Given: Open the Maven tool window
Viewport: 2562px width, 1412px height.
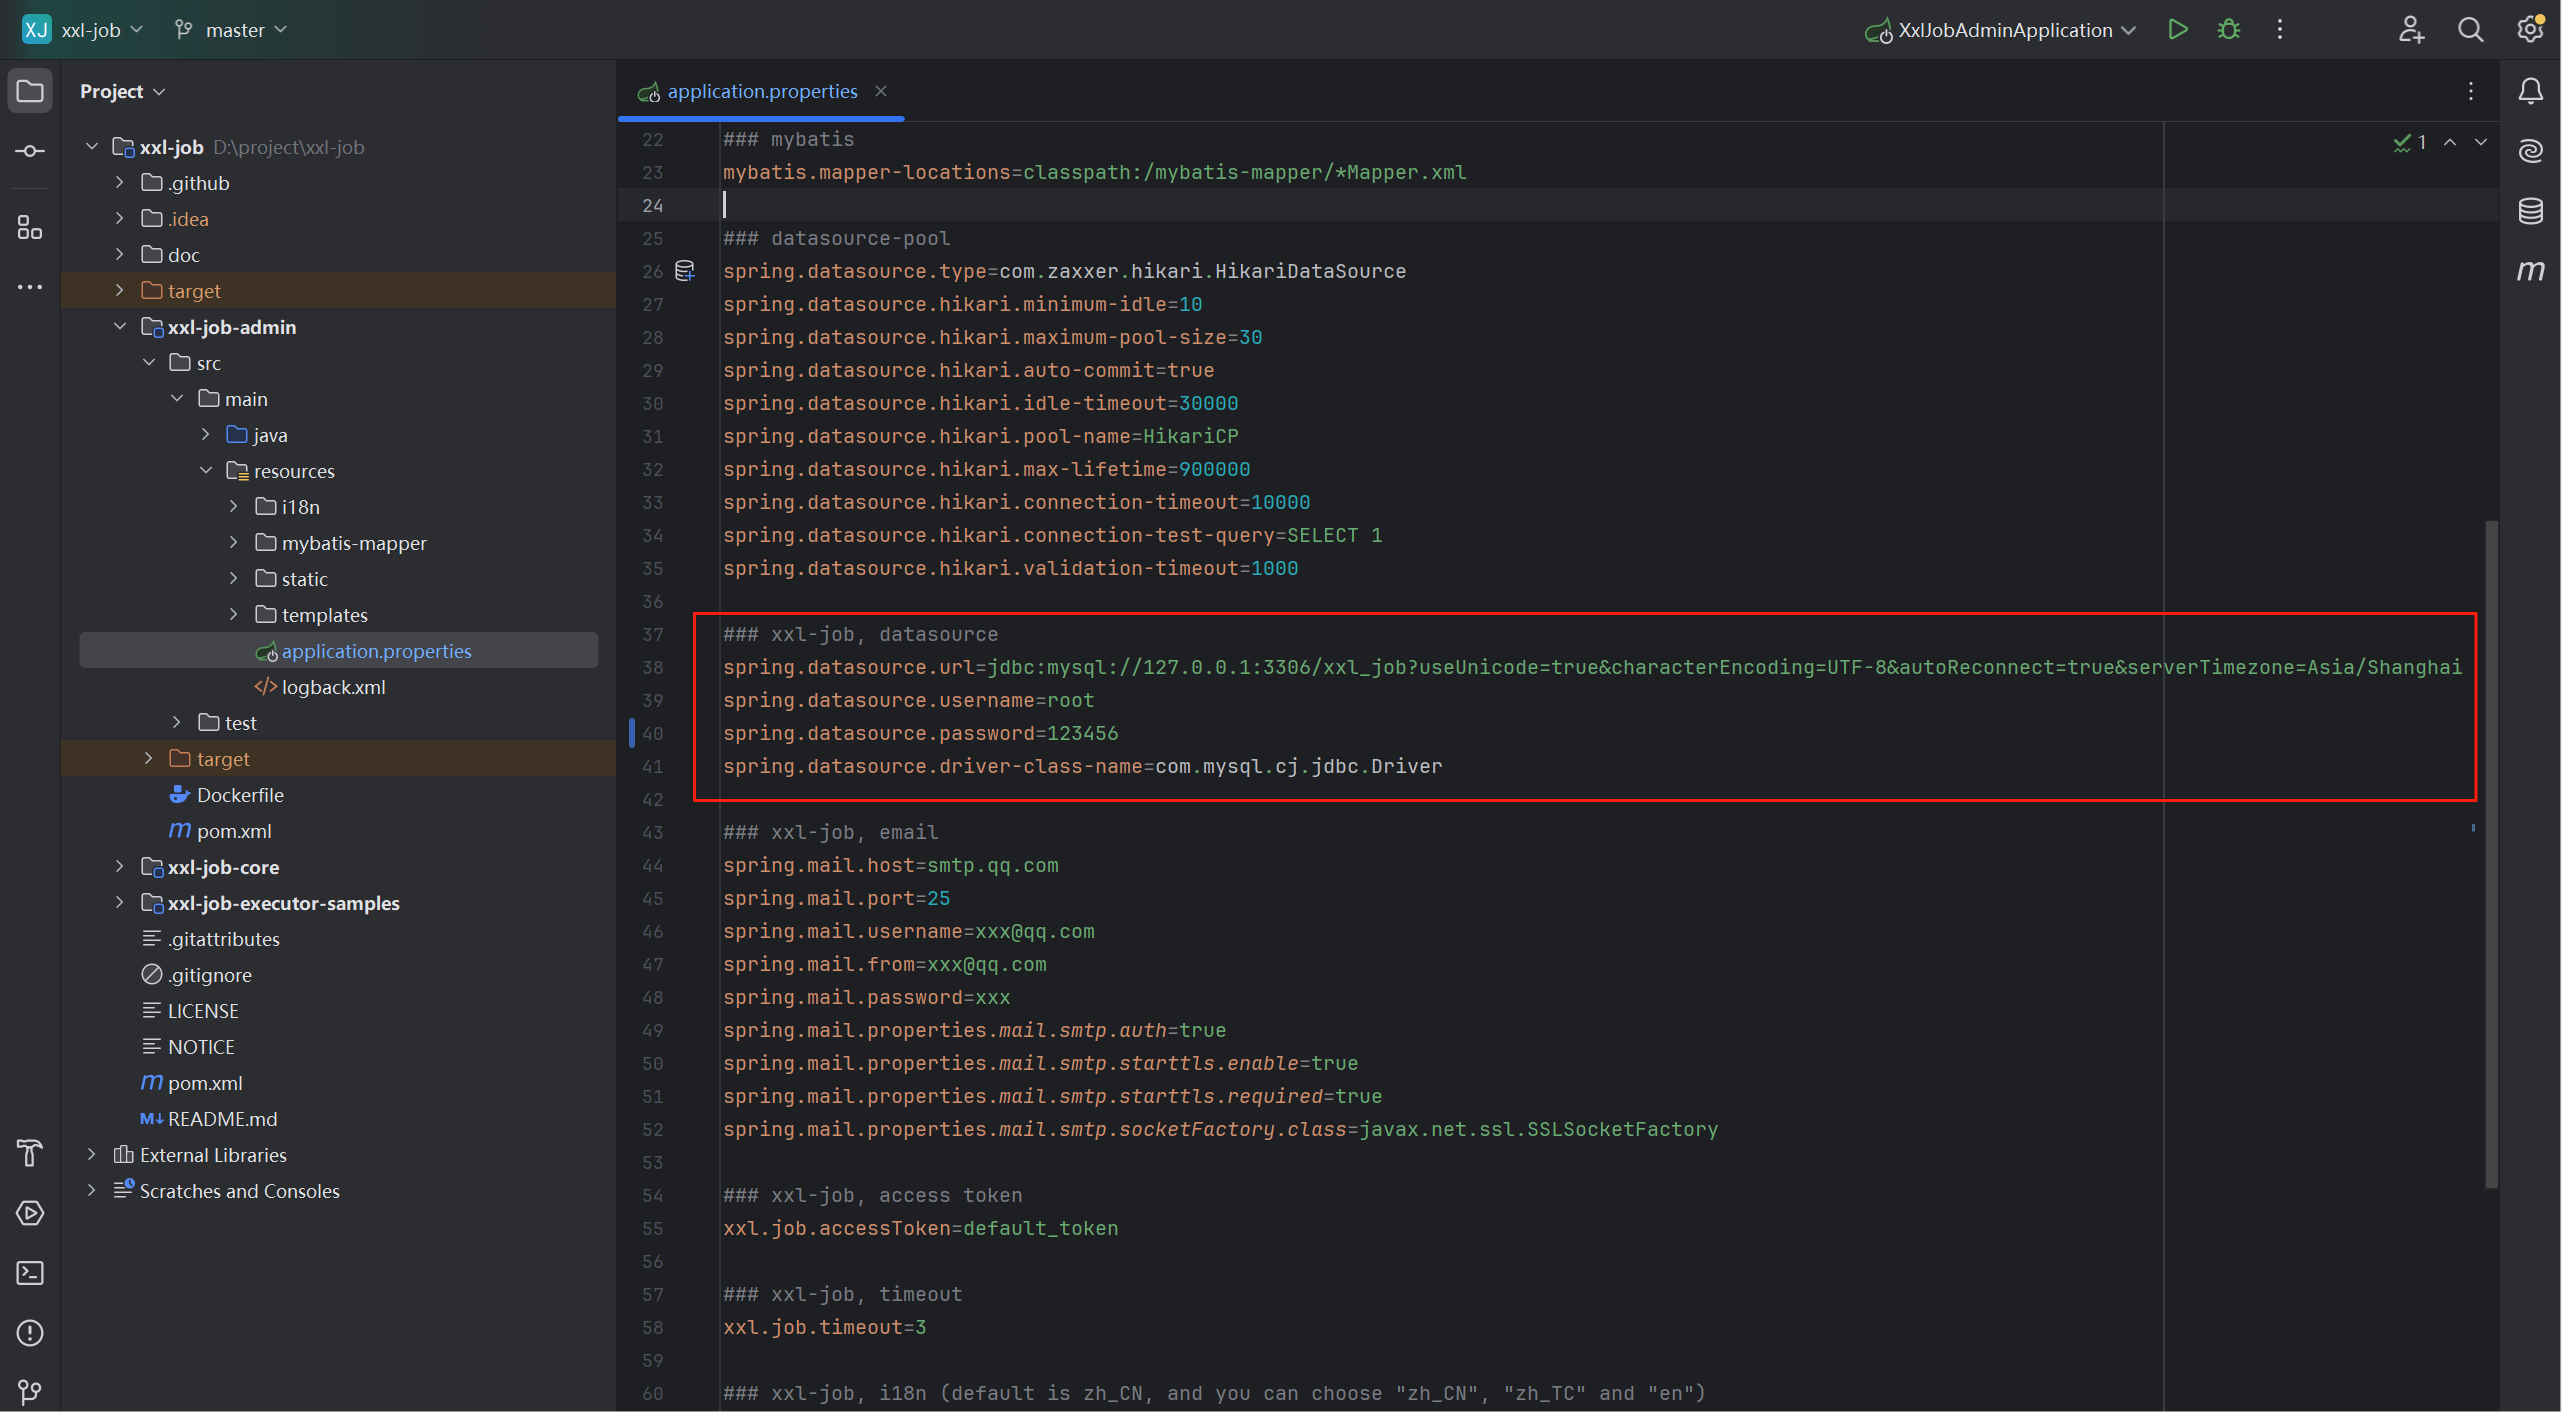Looking at the screenshot, I should (2530, 271).
